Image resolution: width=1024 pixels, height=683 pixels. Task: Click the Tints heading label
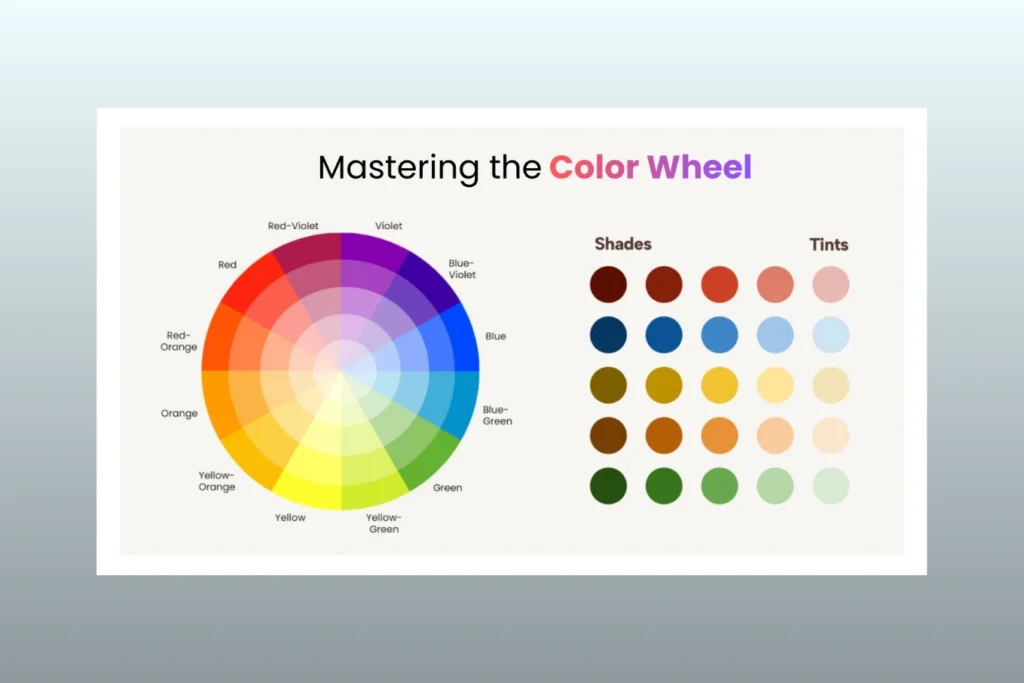coord(830,243)
